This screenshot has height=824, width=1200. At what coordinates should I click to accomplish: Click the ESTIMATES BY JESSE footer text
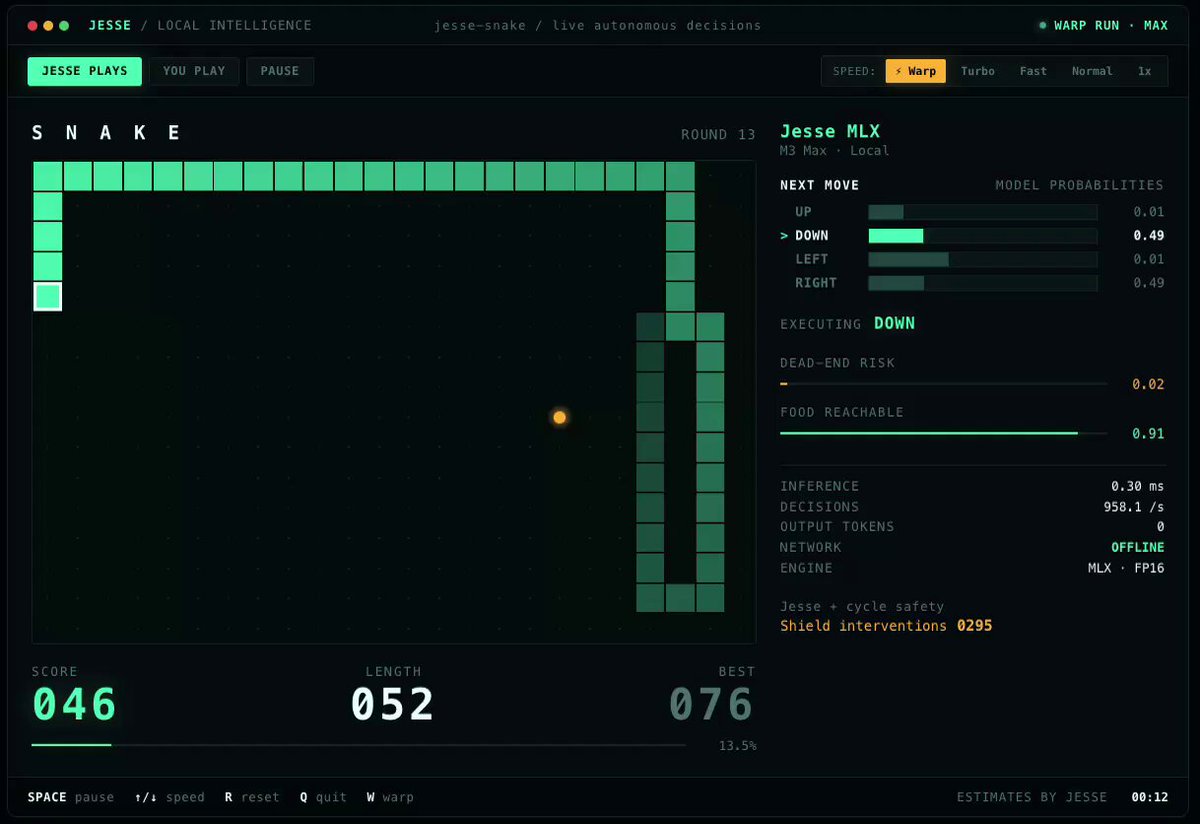(1032, 797)
